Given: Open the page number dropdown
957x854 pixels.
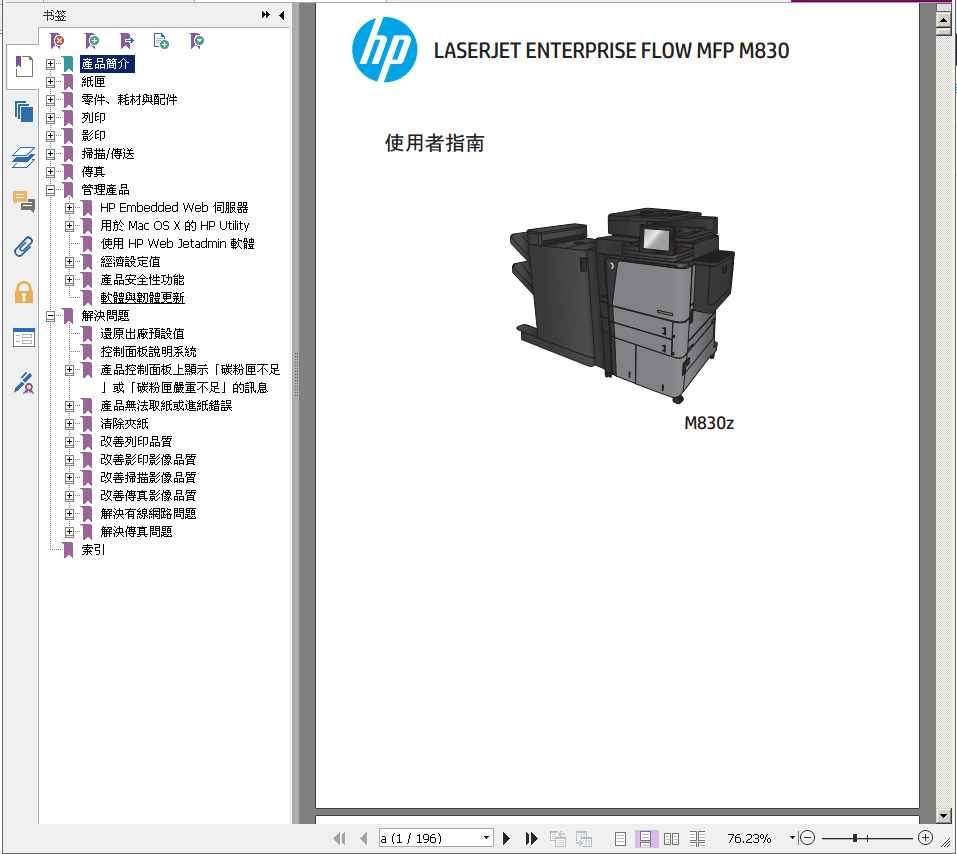Looking at the screenshot, I should click(x=486, y=838).
